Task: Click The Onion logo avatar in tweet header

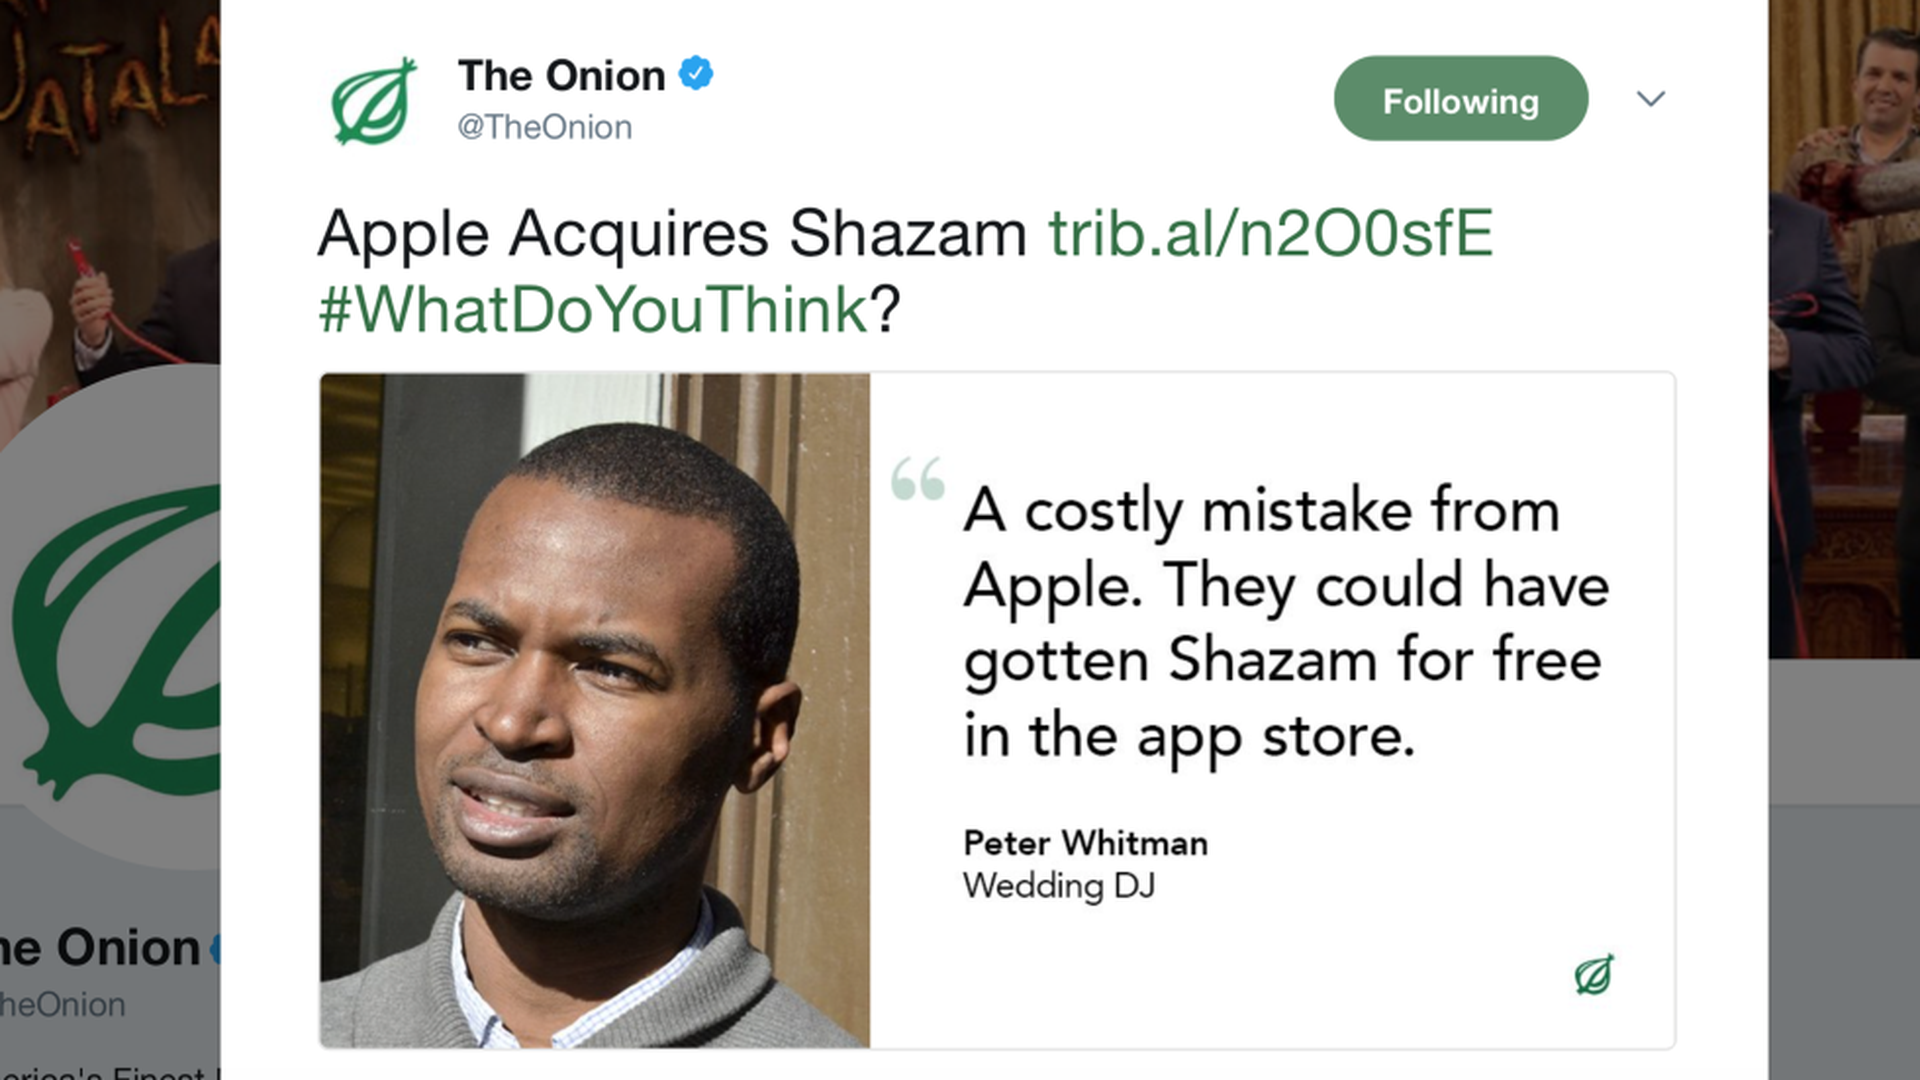Action: tap(374, 101)
